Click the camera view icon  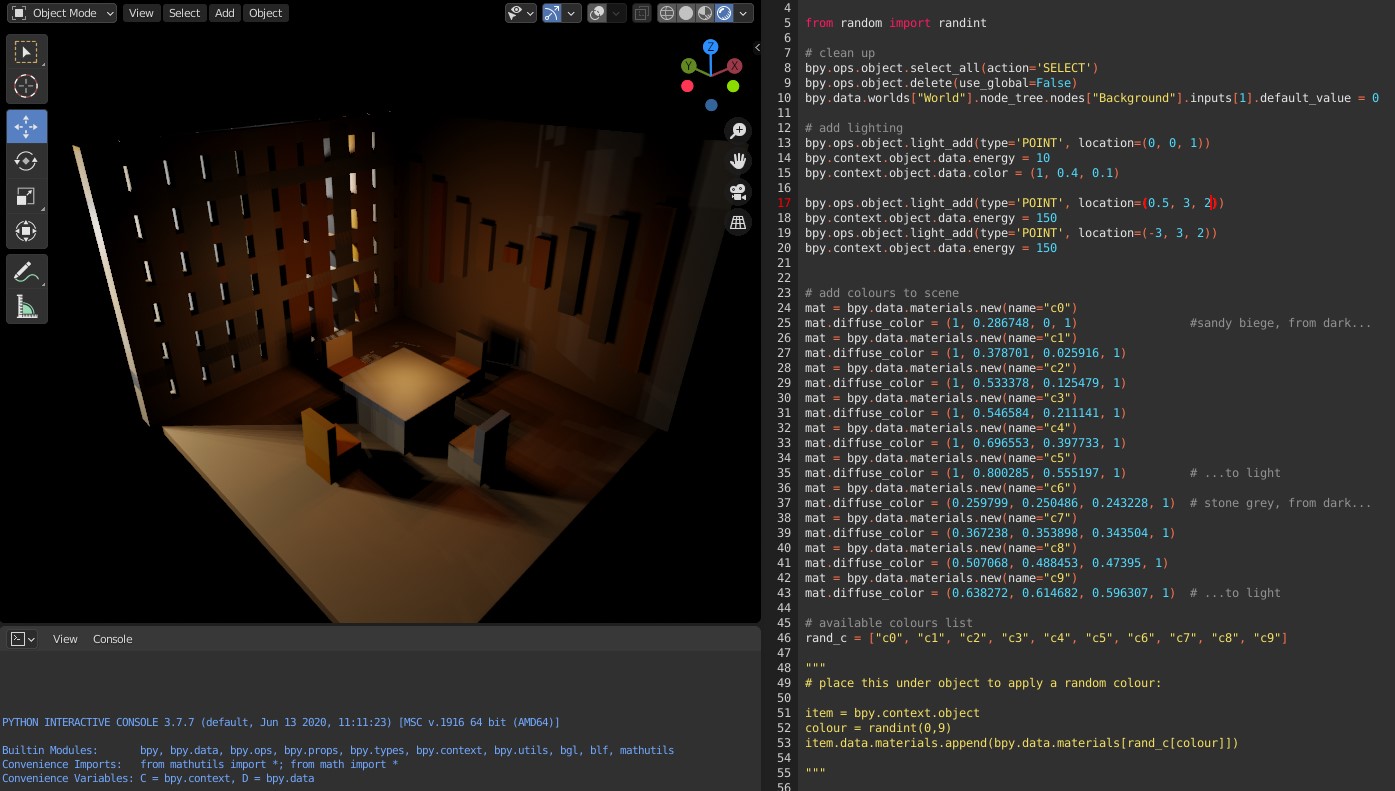pos(738,192)
